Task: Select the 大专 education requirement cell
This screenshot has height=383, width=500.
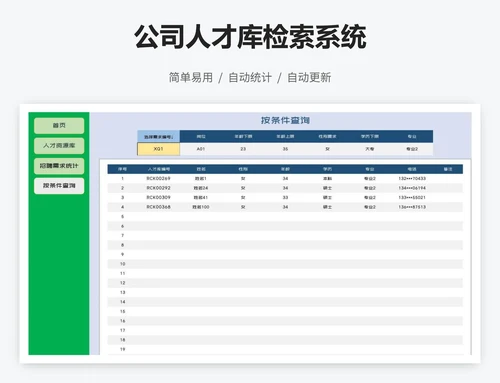Action: [370, 149]
